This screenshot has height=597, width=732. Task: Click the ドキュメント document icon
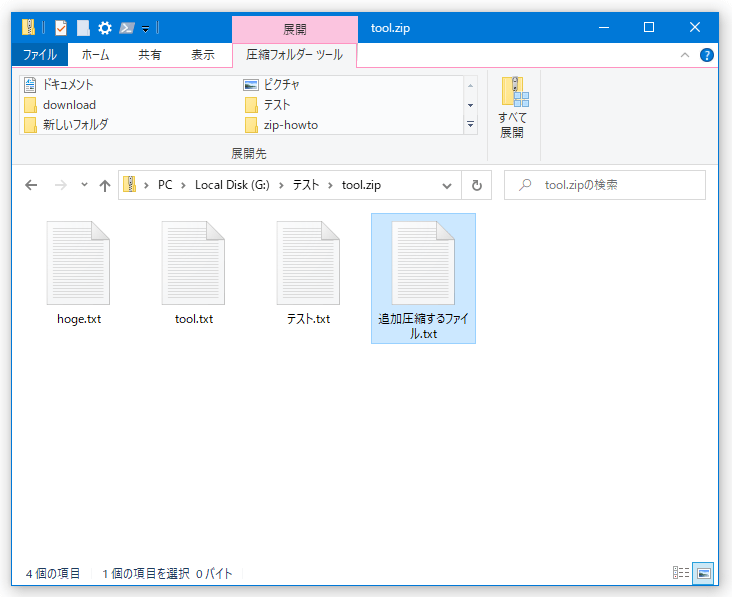point(30,85)
